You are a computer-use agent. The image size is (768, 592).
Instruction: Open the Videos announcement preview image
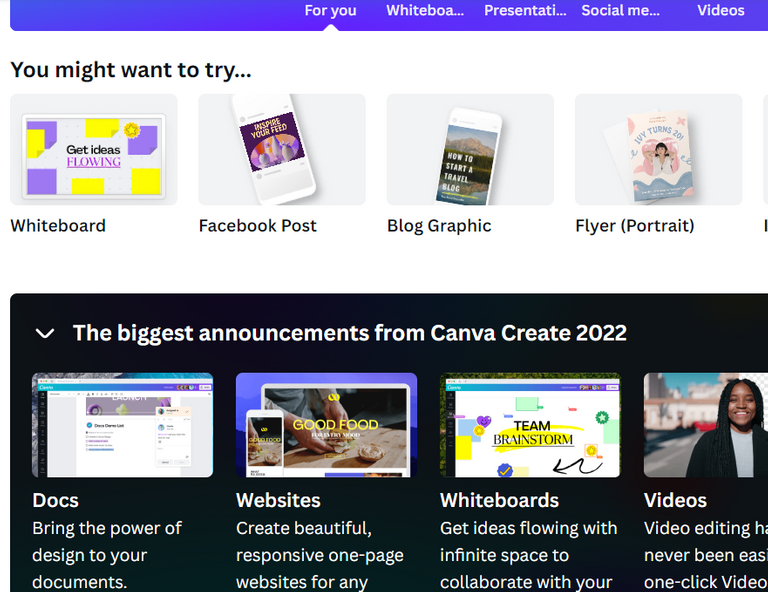tap(706, 425)
